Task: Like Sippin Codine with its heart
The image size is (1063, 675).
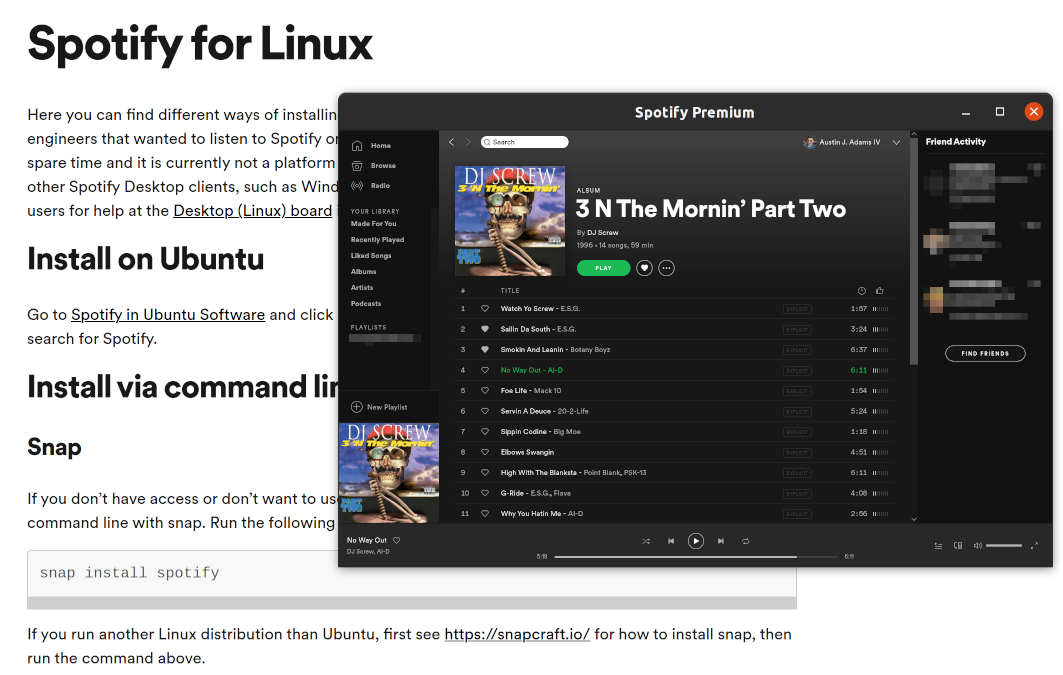Action: coord(485,431)
